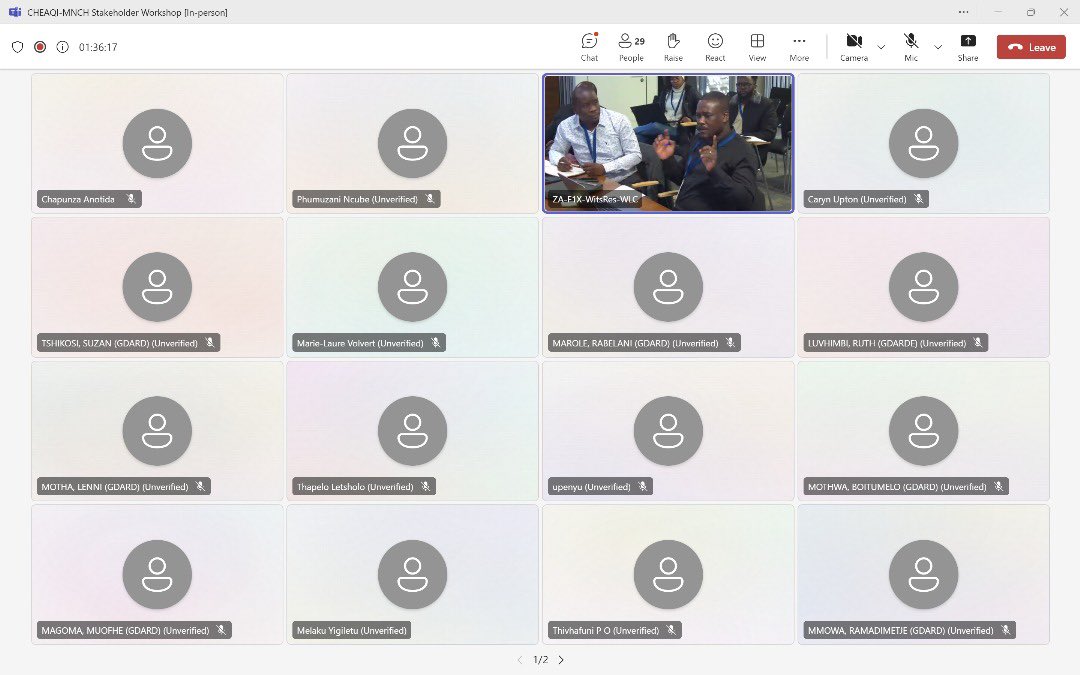The width and height of the screenshot is (1080, 675).
Task: Select Chapunza Anotida's participant tile avatar
Action: [157, 143]
